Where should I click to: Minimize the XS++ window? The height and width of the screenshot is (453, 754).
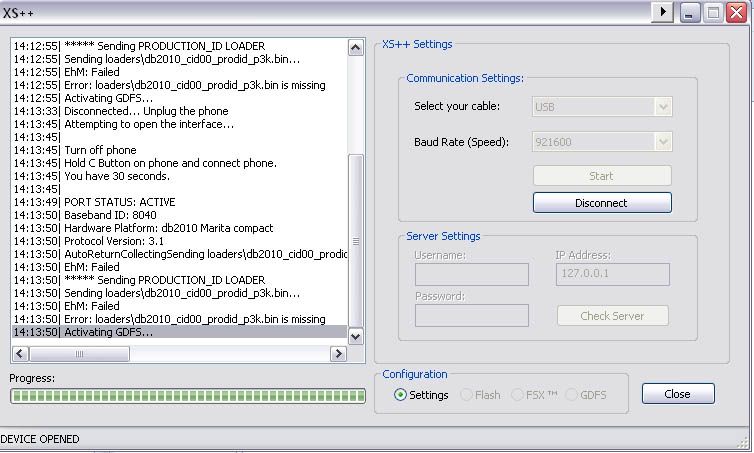point(691,12)
